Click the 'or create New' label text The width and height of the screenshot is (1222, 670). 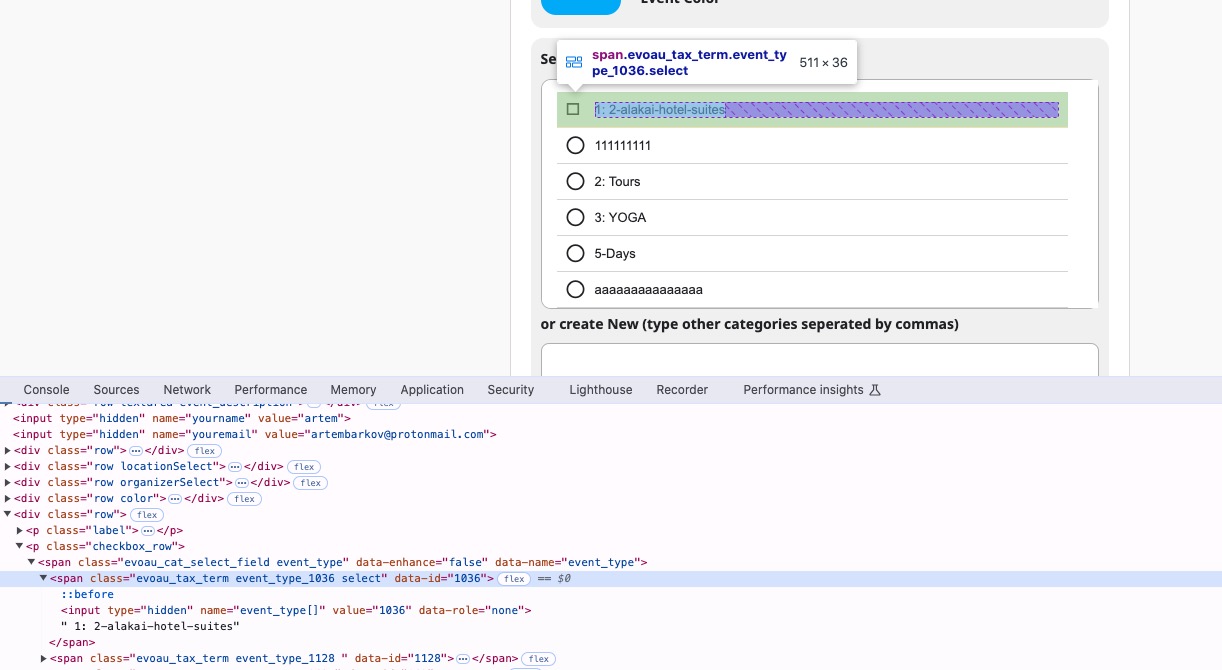[x=750, y=324]
